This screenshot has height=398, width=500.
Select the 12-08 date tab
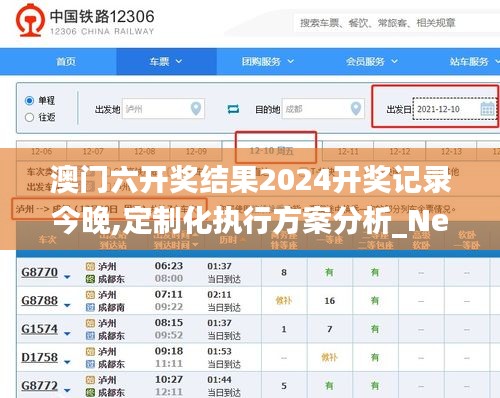tap(144, 152)
